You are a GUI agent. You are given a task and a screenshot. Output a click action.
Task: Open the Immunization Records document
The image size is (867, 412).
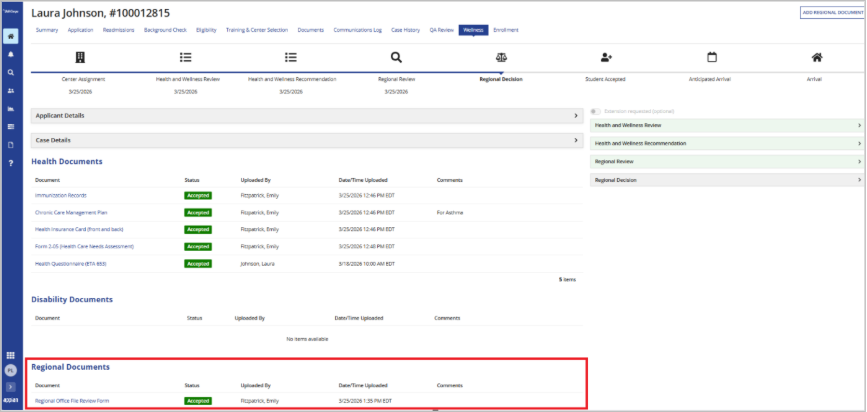click(x=61, y=195)
